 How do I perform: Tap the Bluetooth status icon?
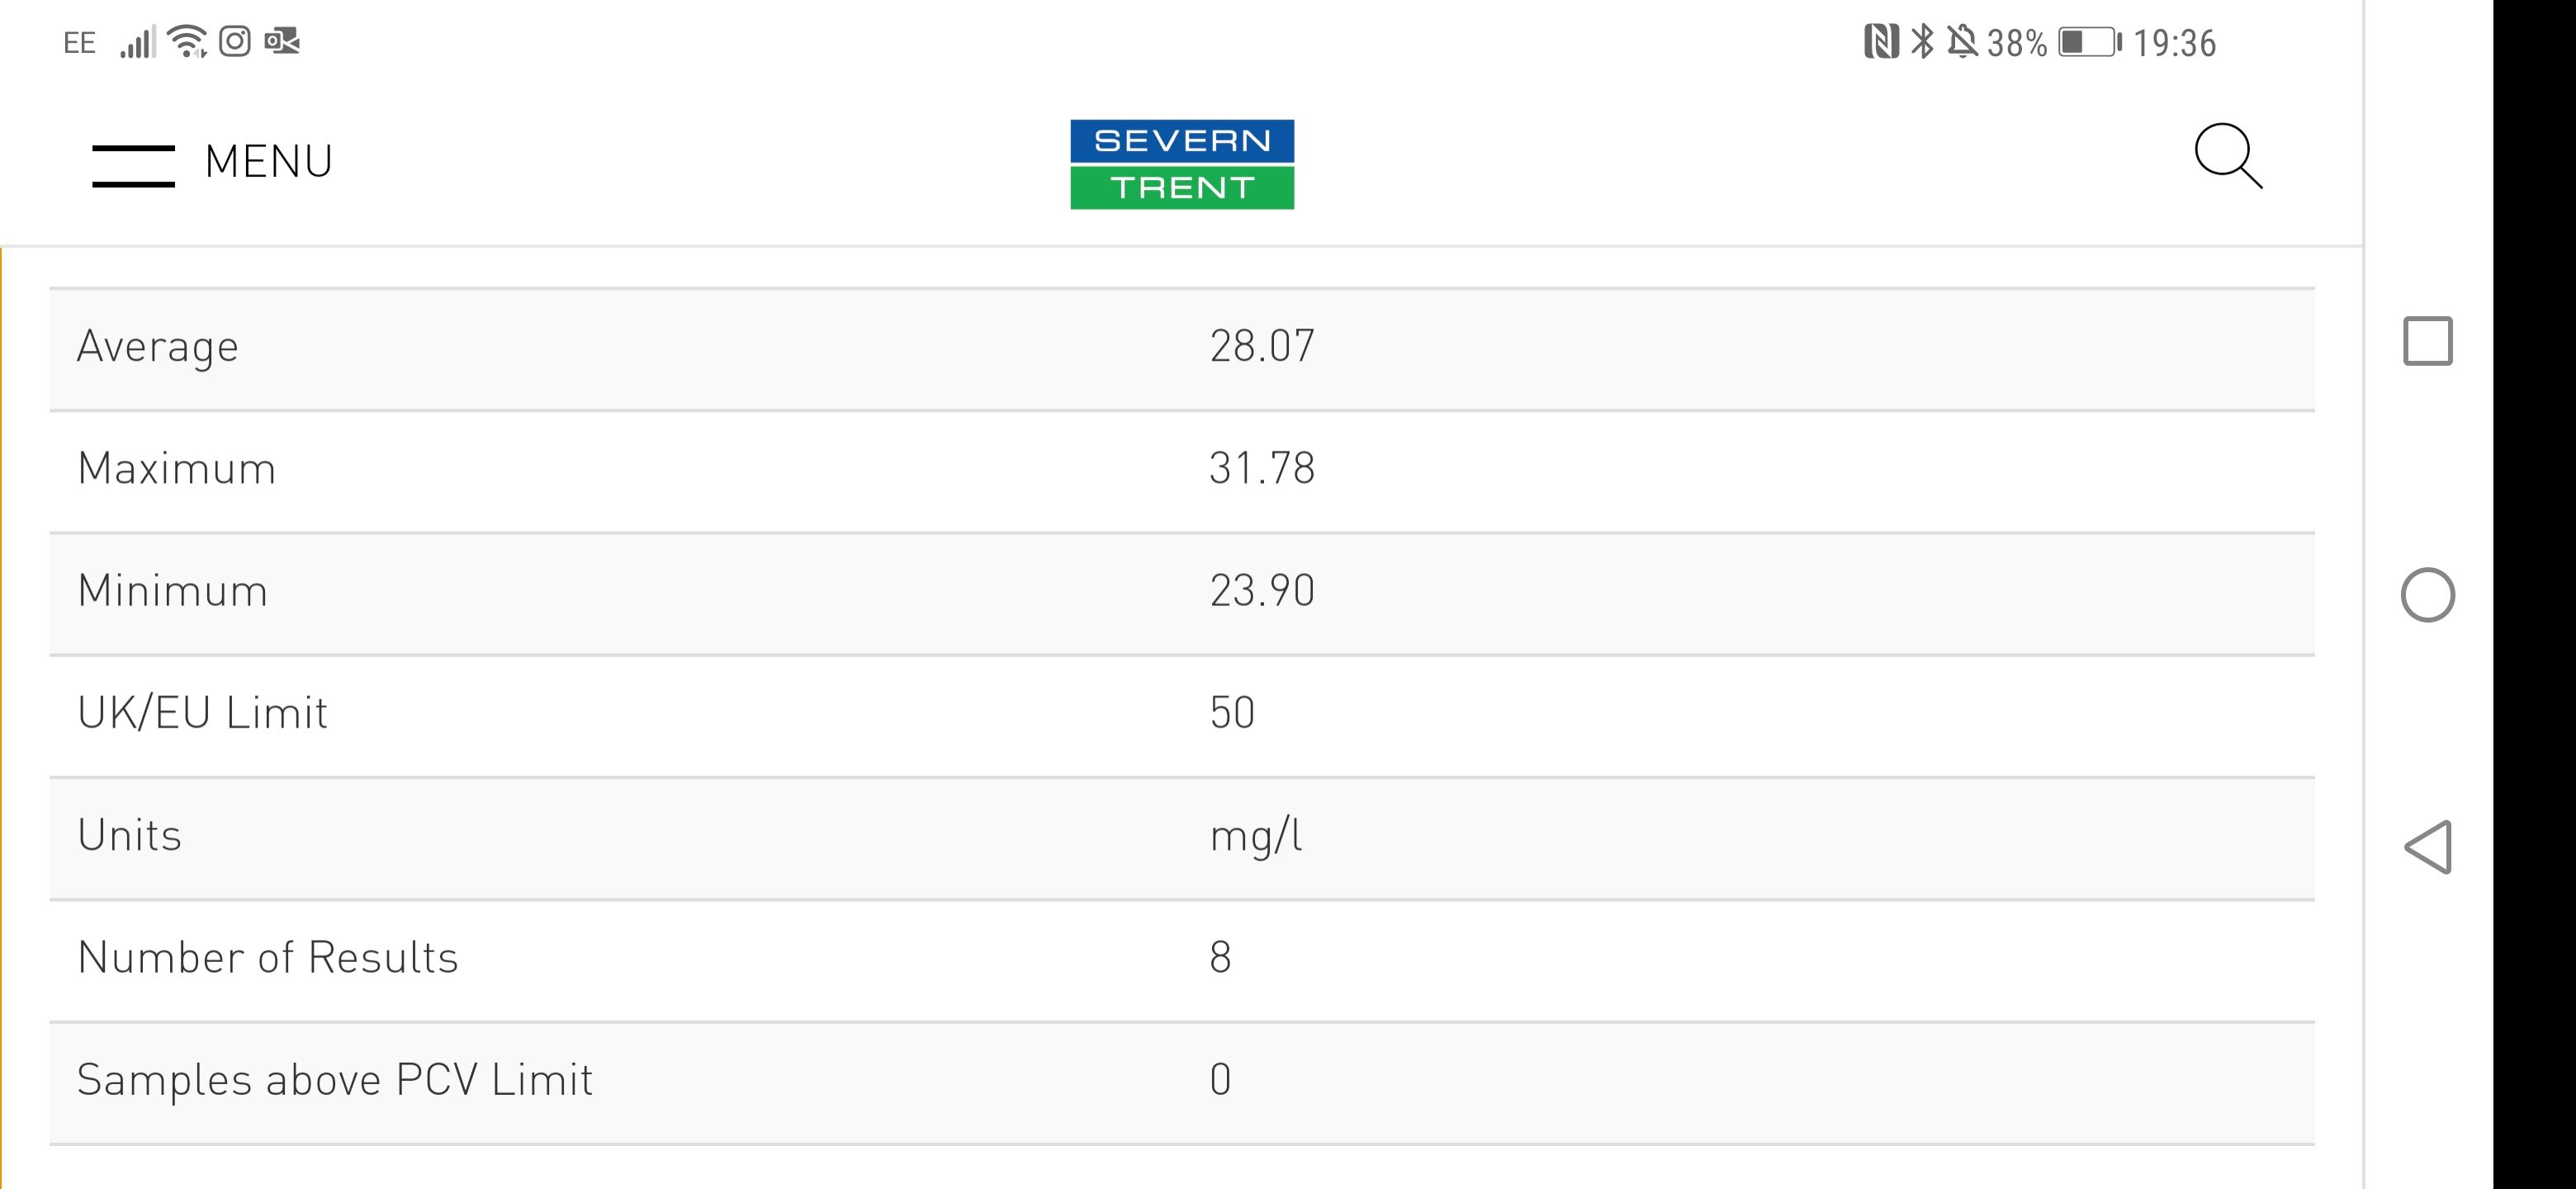1922,42
